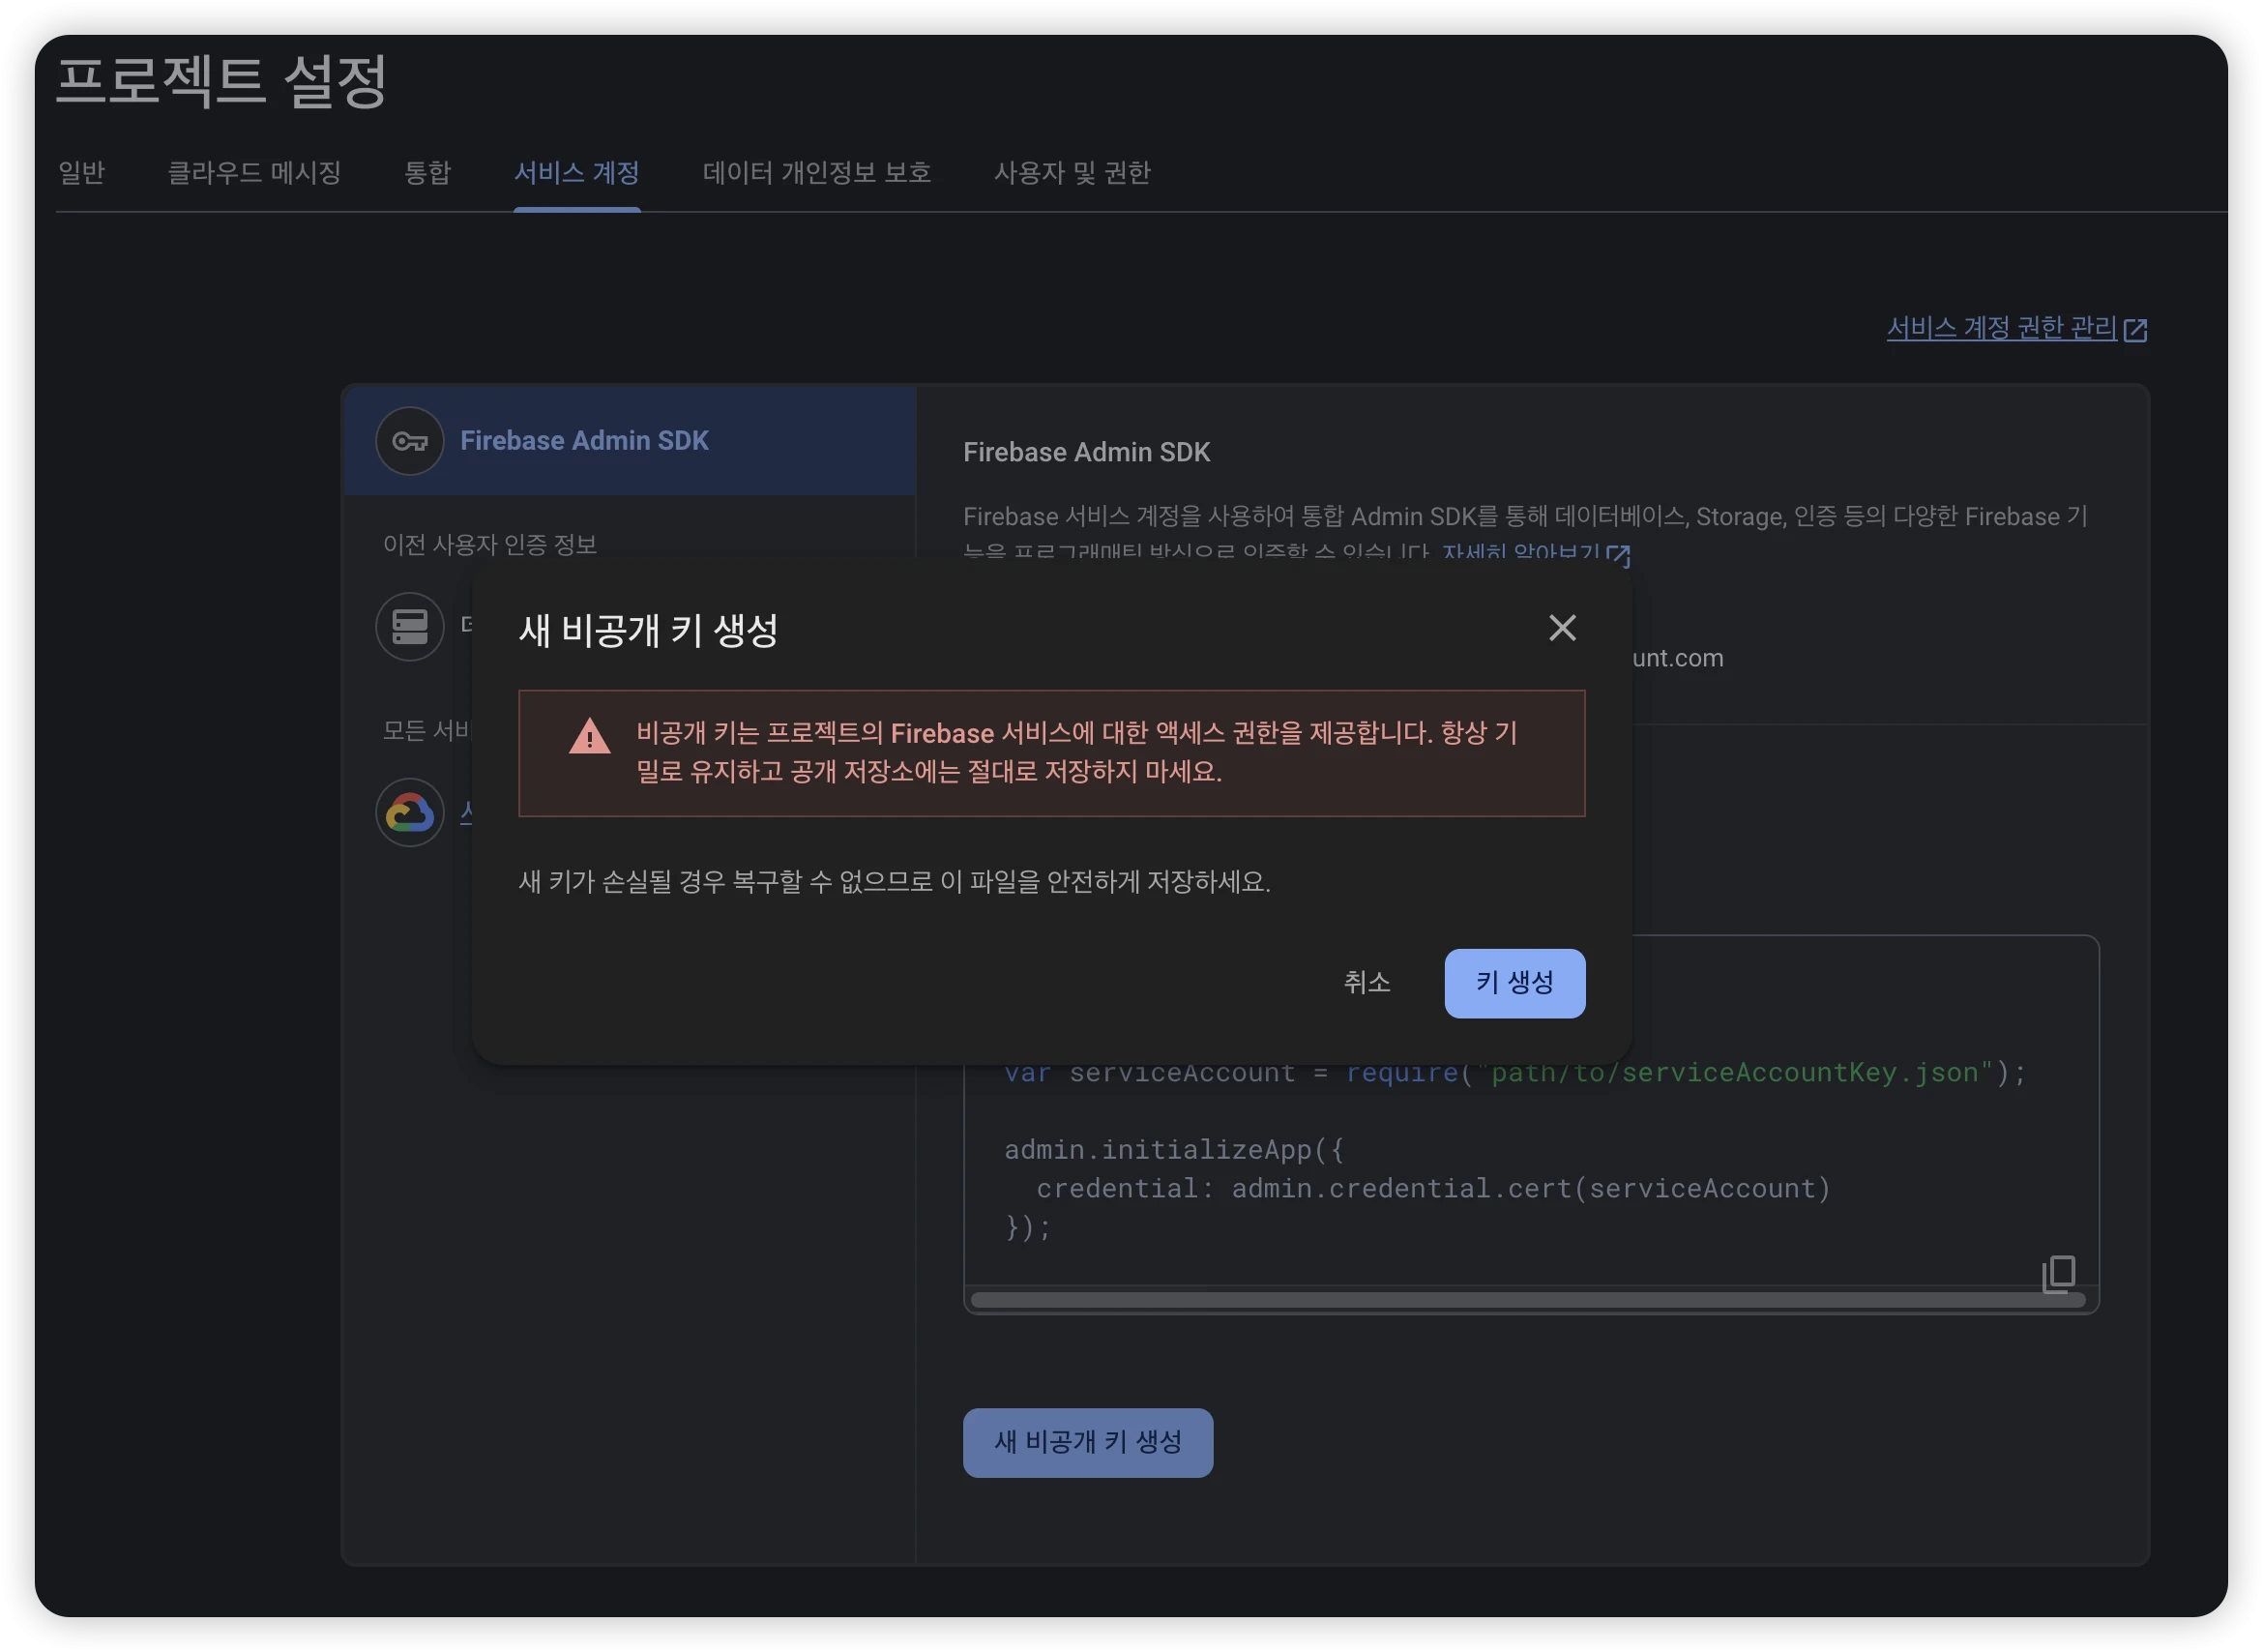Viewport: 2263px width, 1652px height.
Task: Click the 새 비공개 키 생성 button
Action: click(x=1088, y=1442)
